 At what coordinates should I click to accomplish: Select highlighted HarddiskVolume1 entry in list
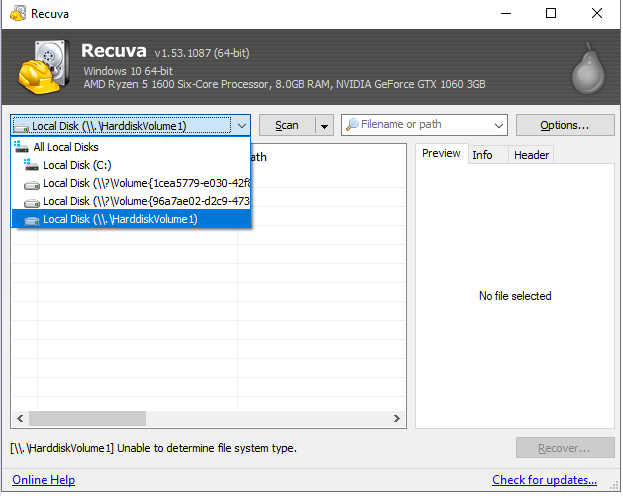pyautogui.click(x=131, y=219)
